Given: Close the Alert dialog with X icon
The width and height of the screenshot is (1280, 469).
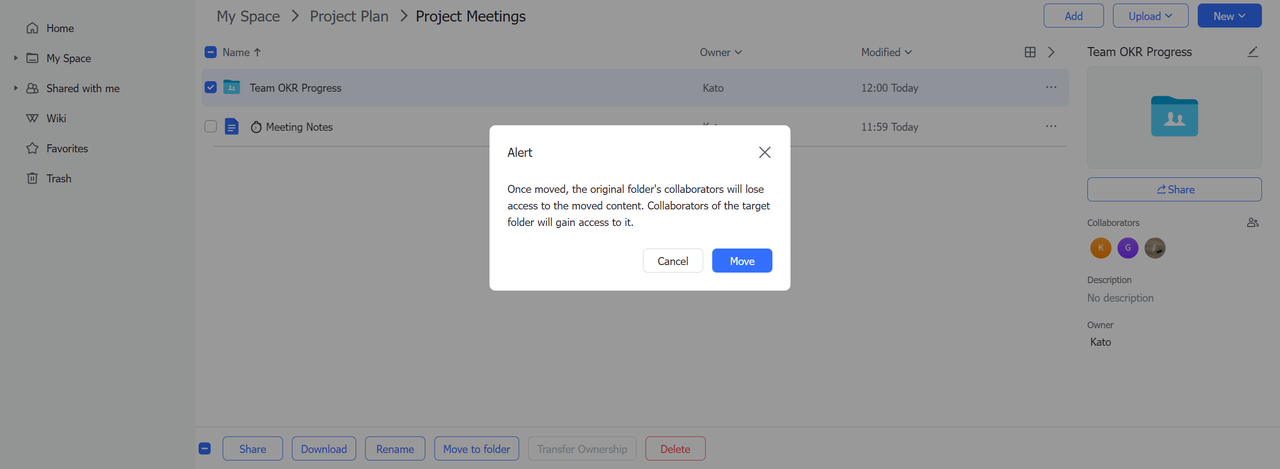Looking at the screenshot, I should pyautogui.click(x=764, y=152).
